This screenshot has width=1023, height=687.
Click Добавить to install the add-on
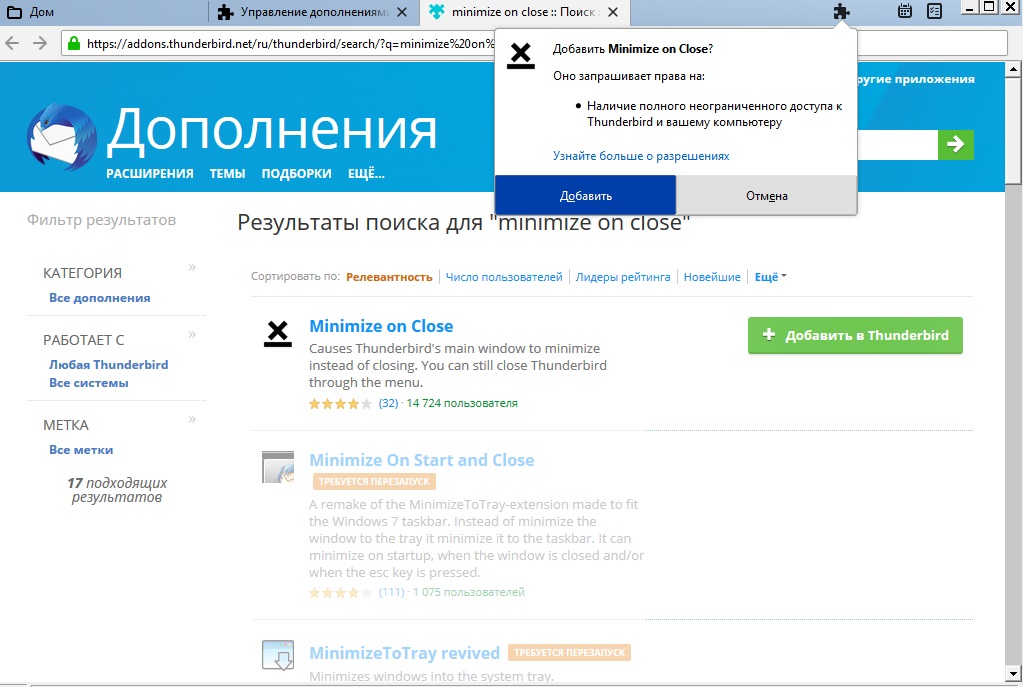[585, 196]
